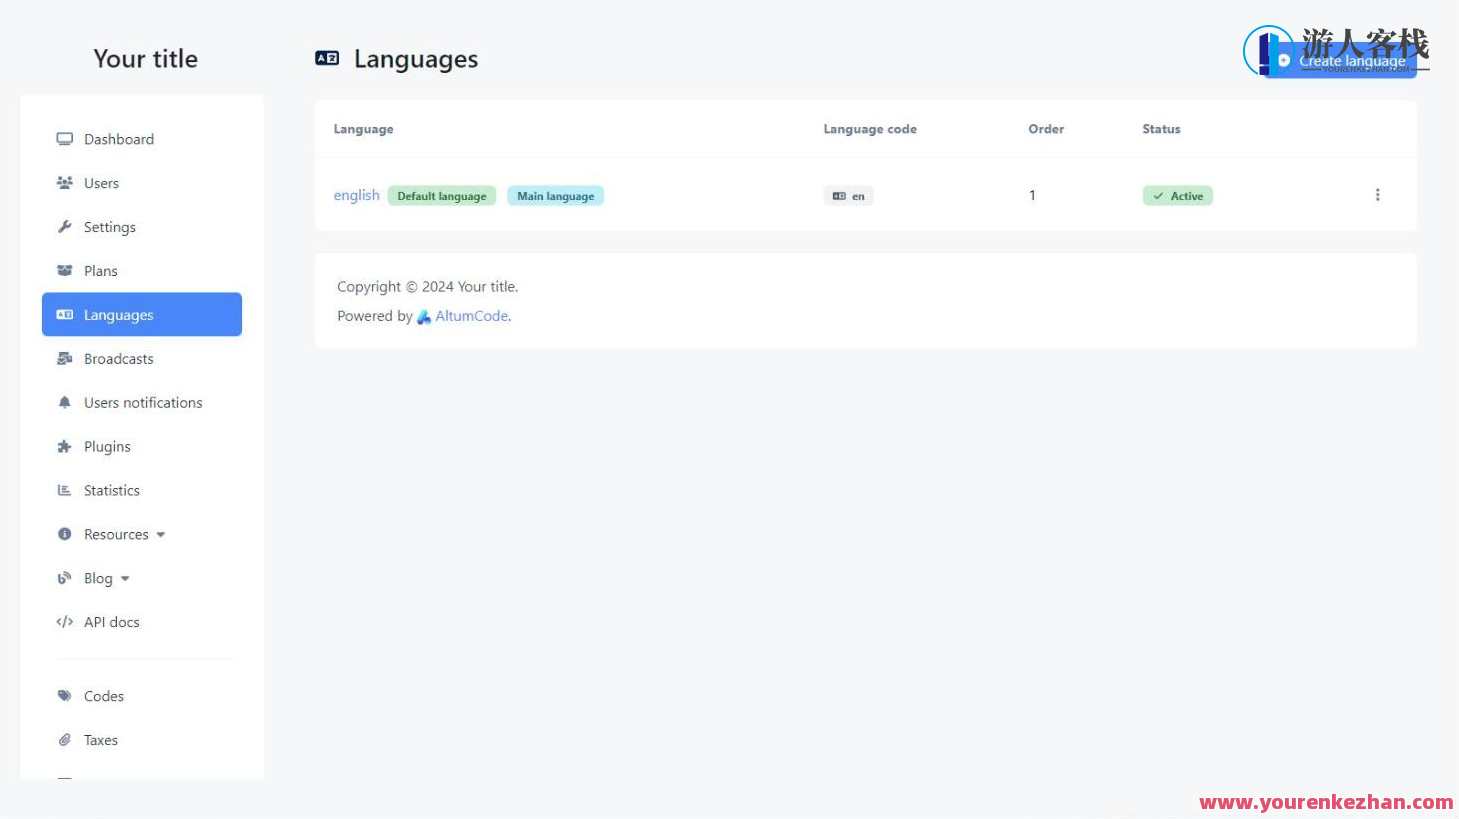This screenshot has height=819, width=1459.
Task: Open the english language link
Action: click(x=356, y=195)
